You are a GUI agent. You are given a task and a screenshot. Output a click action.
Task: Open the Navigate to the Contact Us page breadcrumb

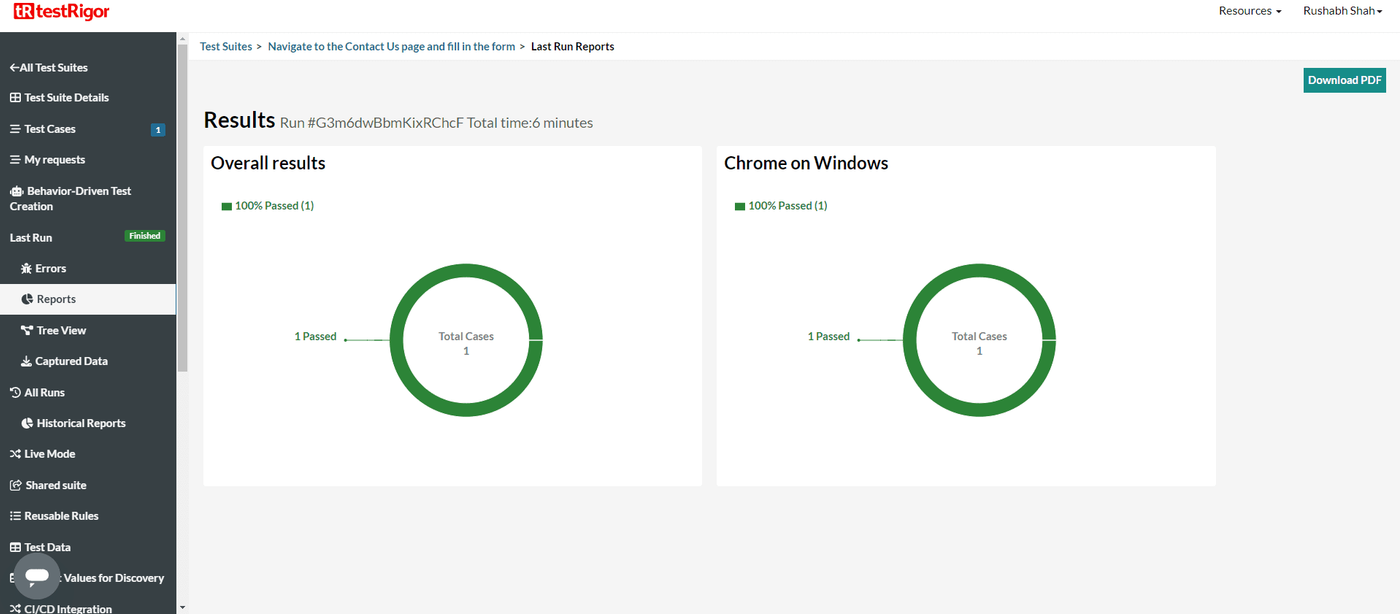392,46
